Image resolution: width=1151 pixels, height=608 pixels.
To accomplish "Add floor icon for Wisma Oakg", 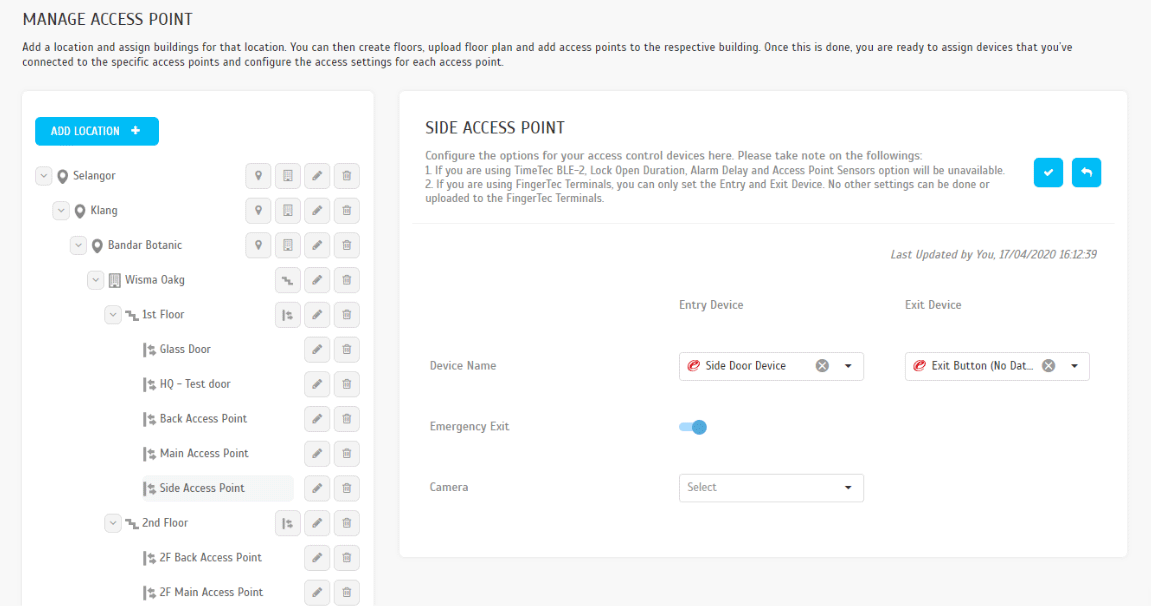I will [288, 280].
